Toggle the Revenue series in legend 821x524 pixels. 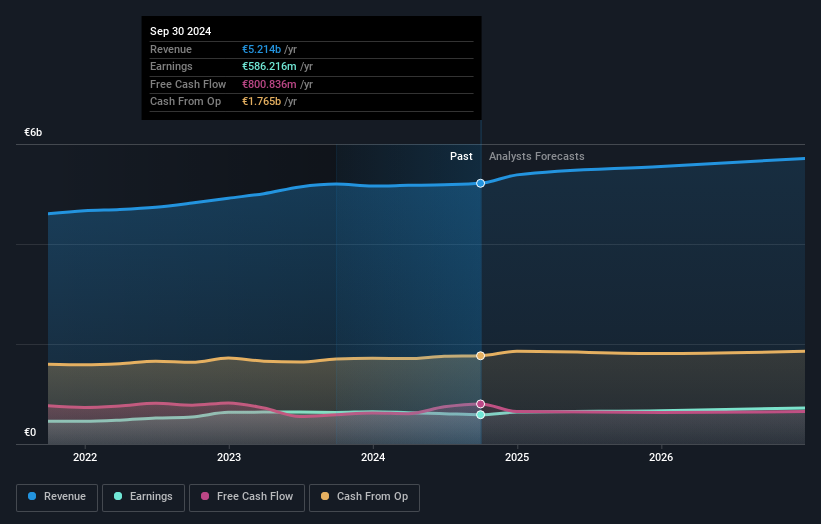57,497
